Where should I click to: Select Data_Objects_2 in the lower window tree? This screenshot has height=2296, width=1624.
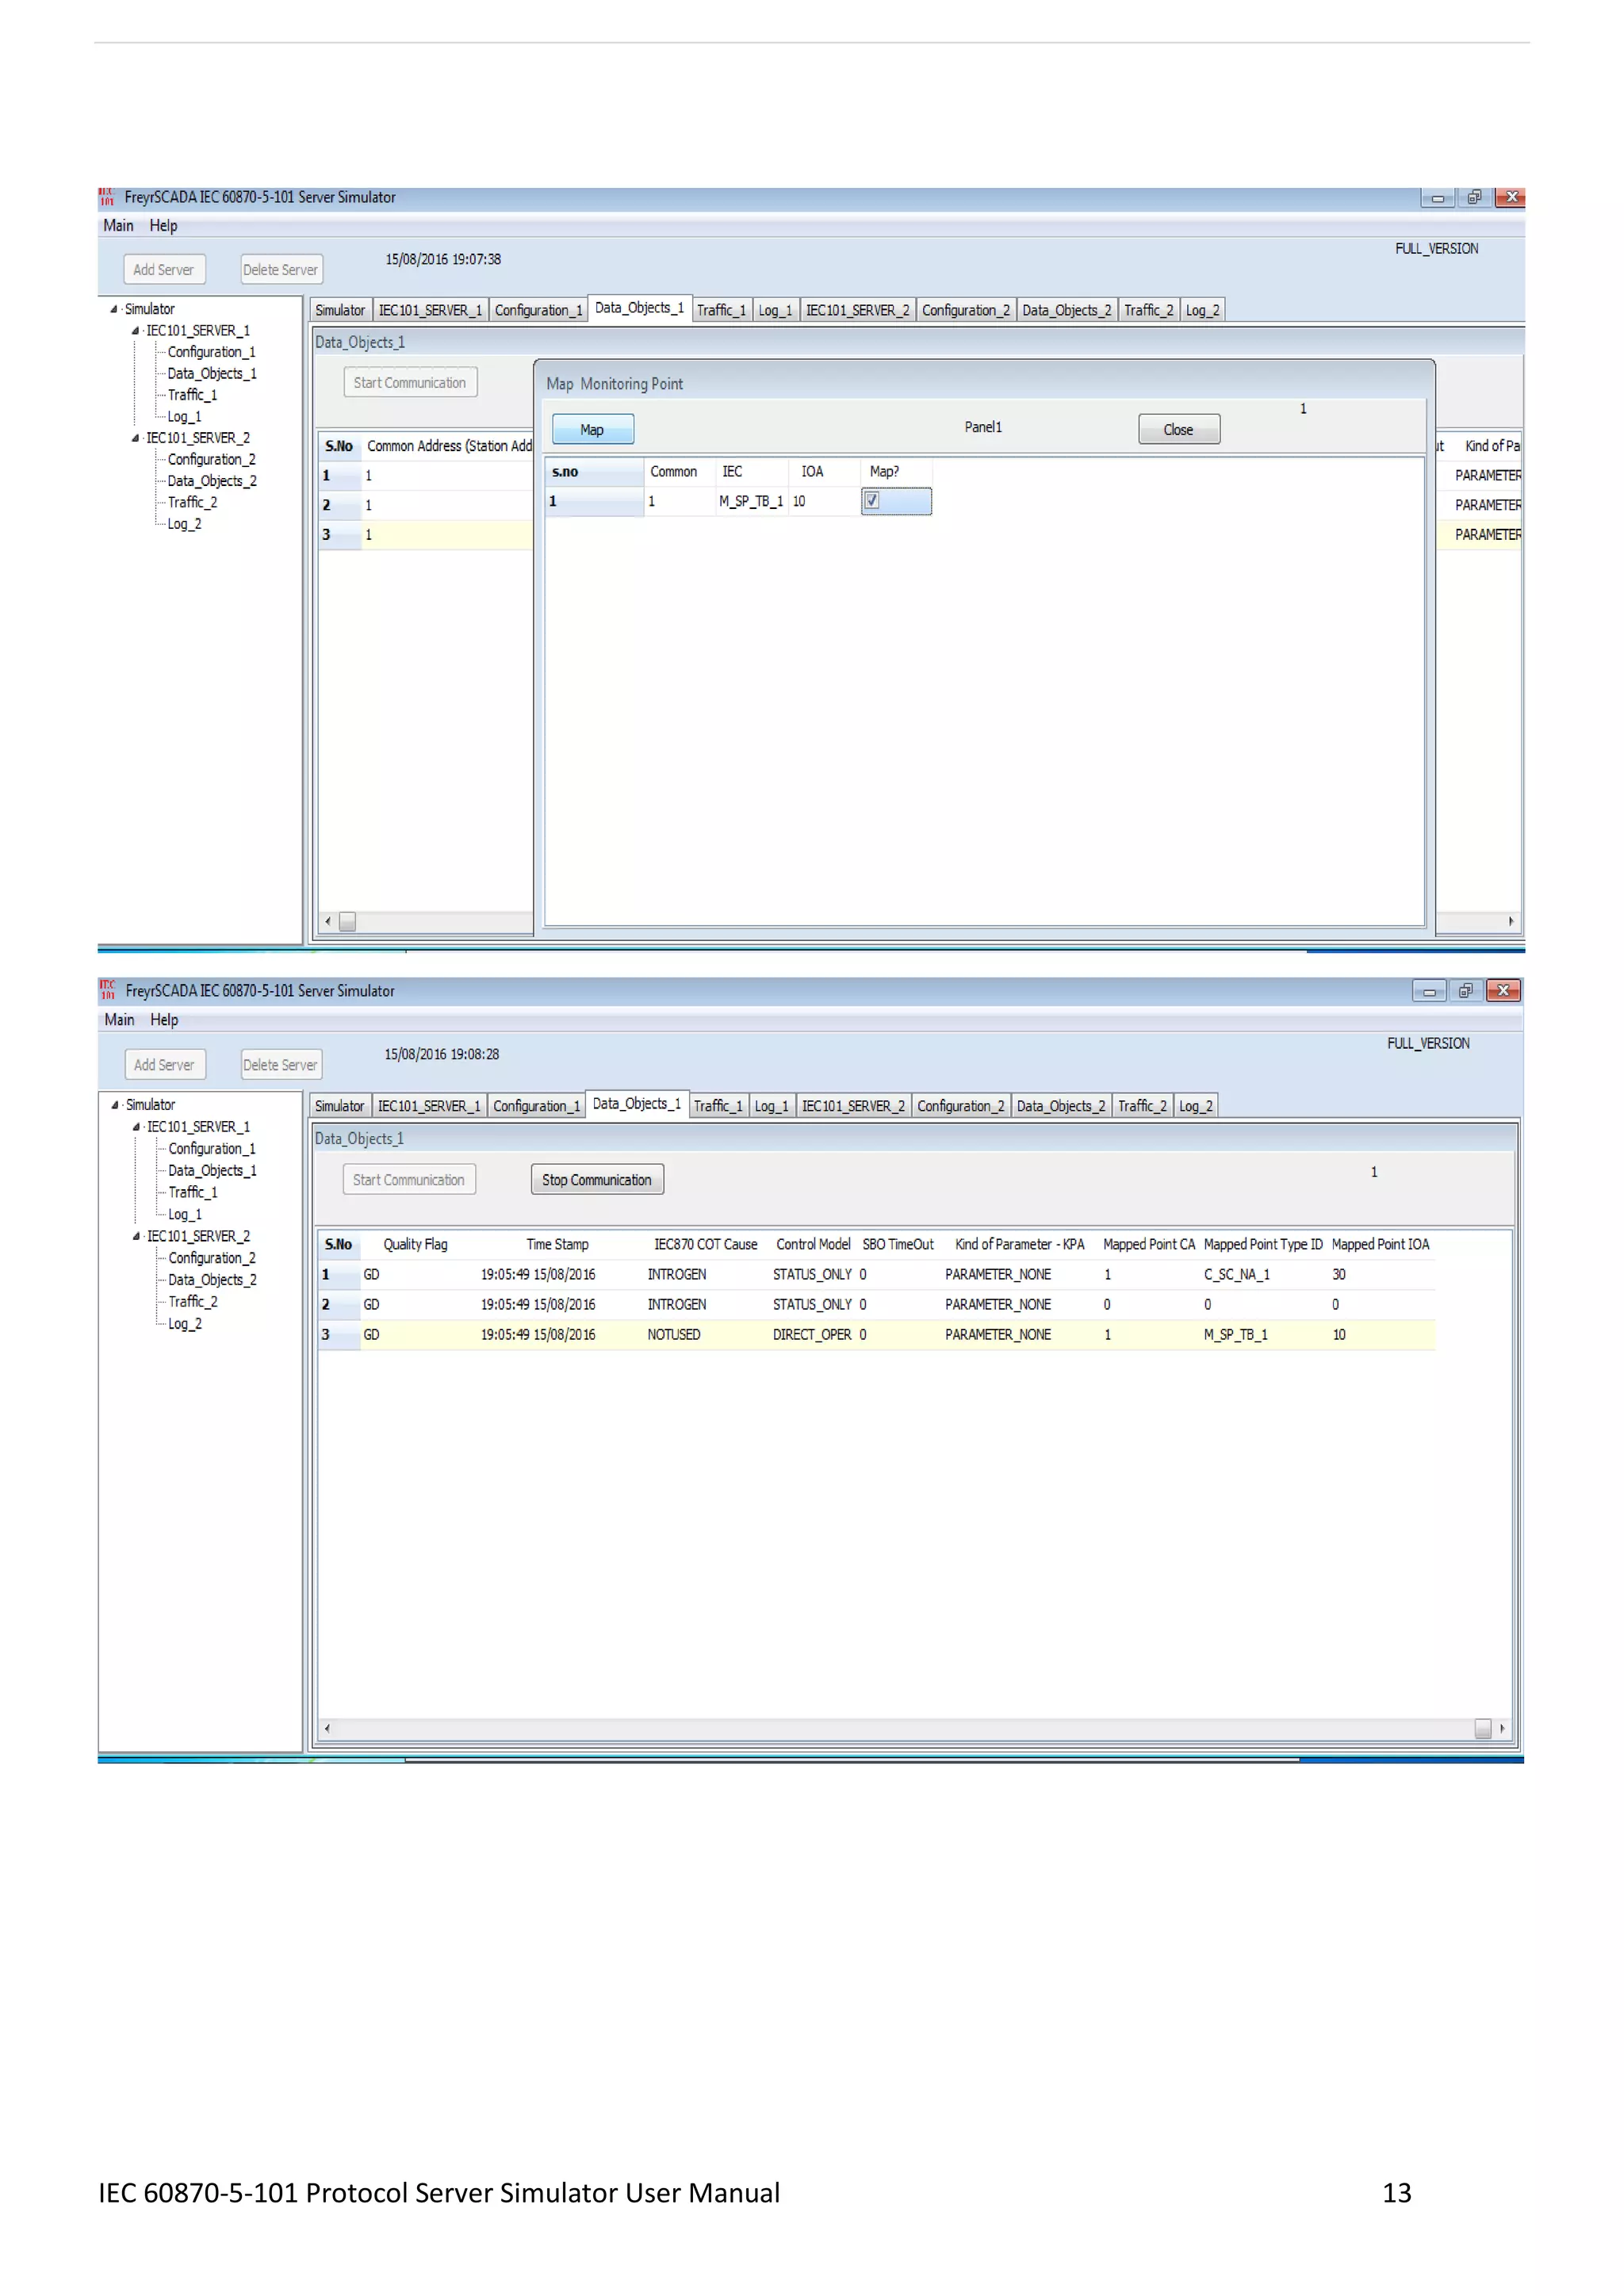point(212,1280)
